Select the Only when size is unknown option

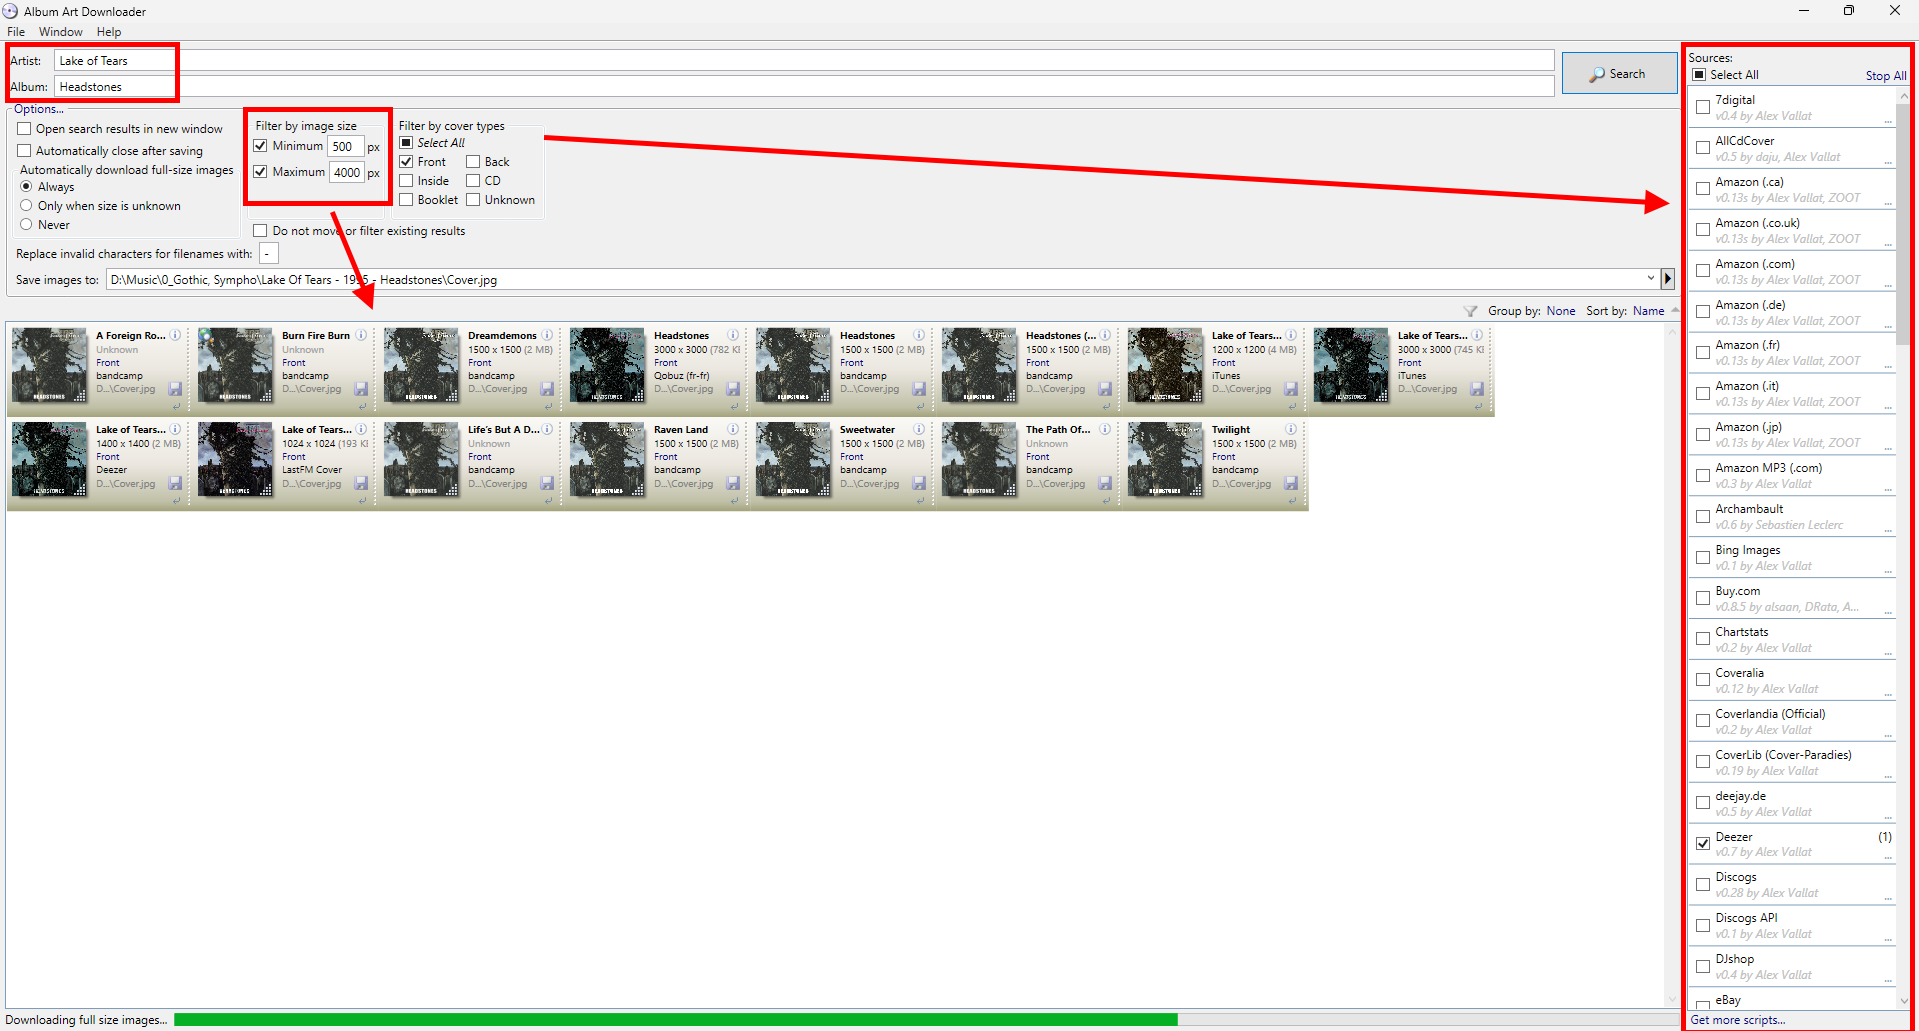click(26, 206)
